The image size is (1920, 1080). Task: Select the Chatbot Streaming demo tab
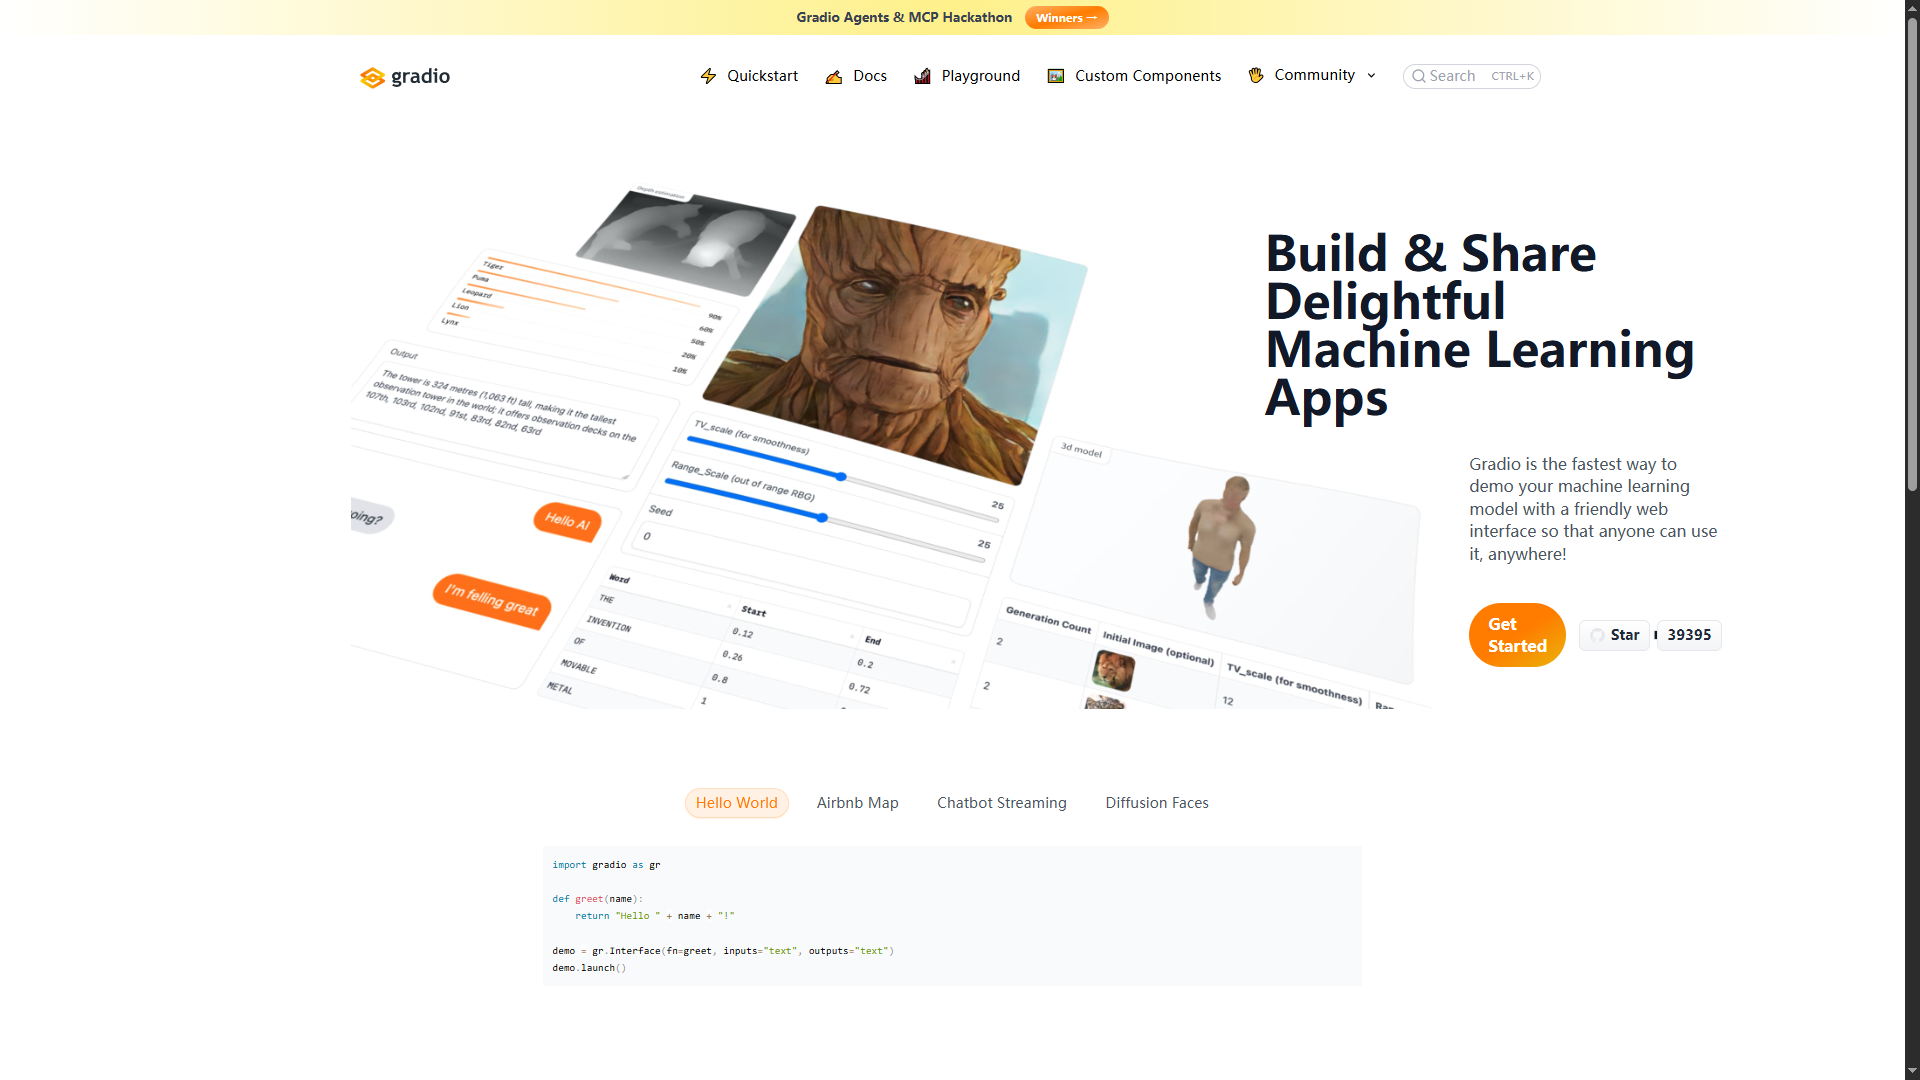pos(1001,803)
